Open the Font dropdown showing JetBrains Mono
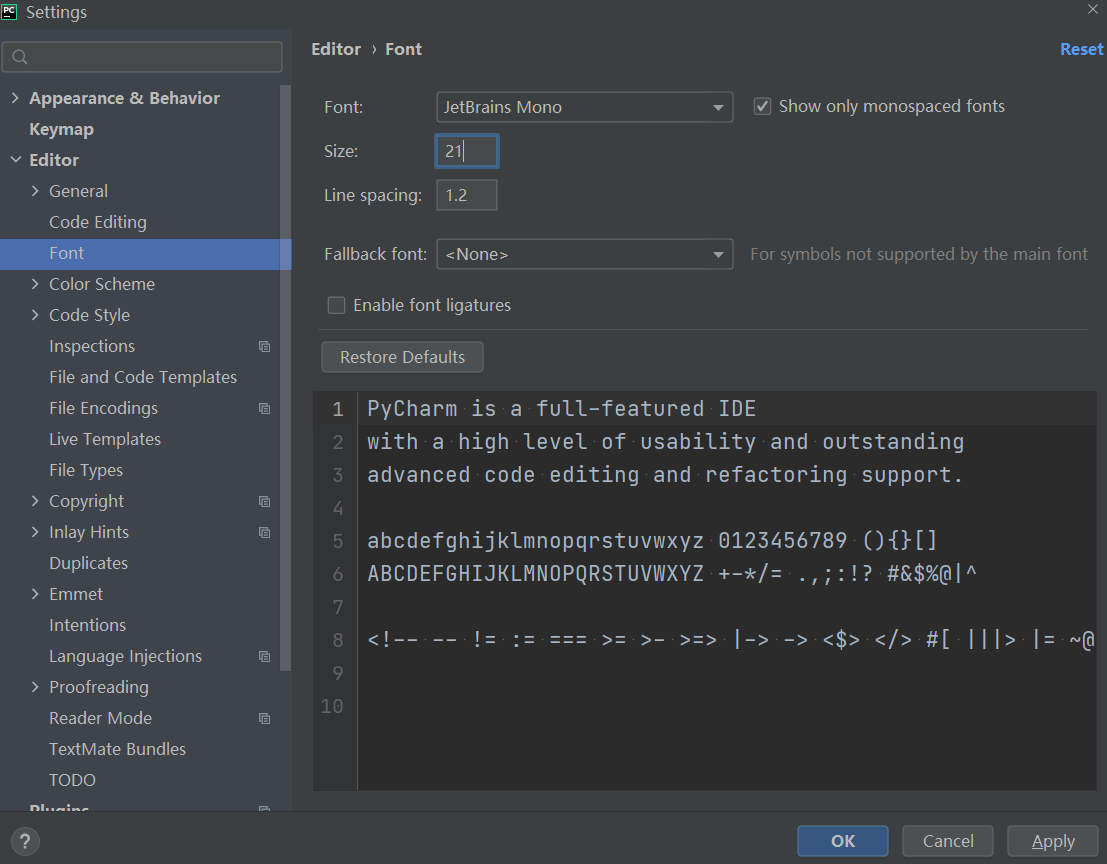The image size is (1107, 864). (585, 107)
